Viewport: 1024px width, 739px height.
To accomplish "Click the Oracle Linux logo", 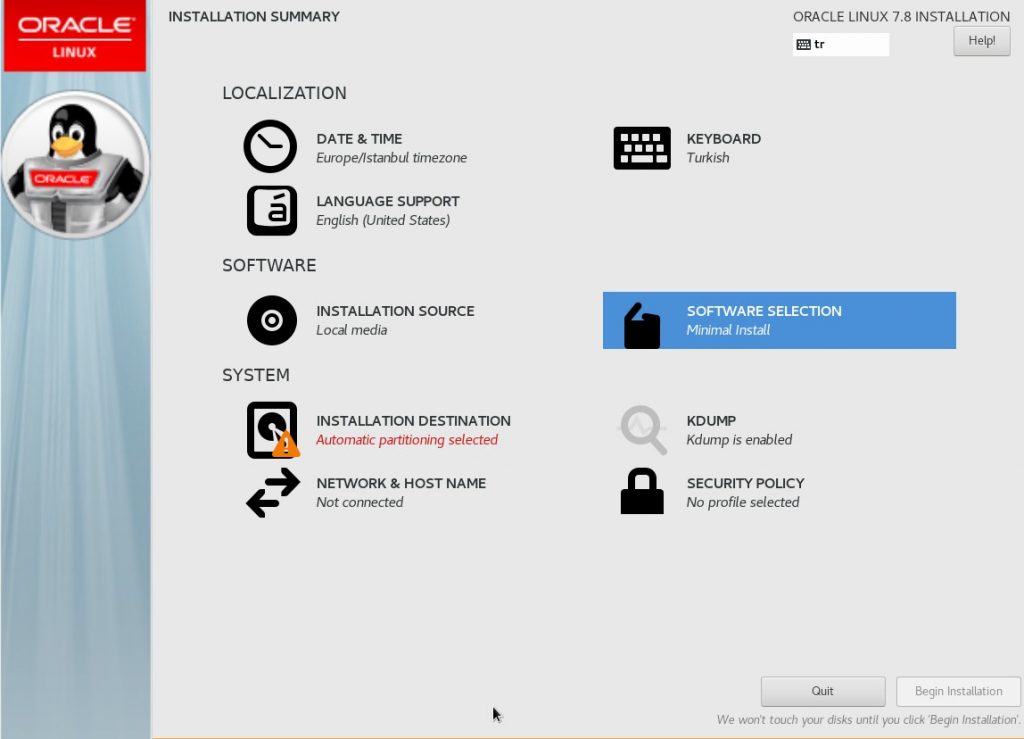I will pos(74,36).
